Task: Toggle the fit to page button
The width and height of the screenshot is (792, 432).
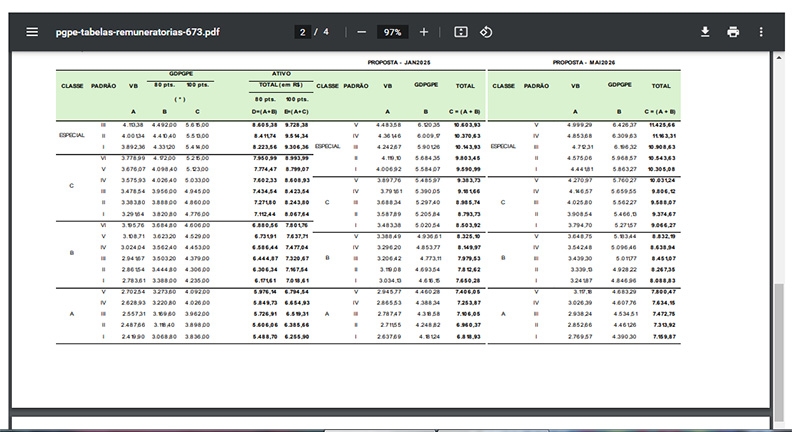Action: point(460,32)
